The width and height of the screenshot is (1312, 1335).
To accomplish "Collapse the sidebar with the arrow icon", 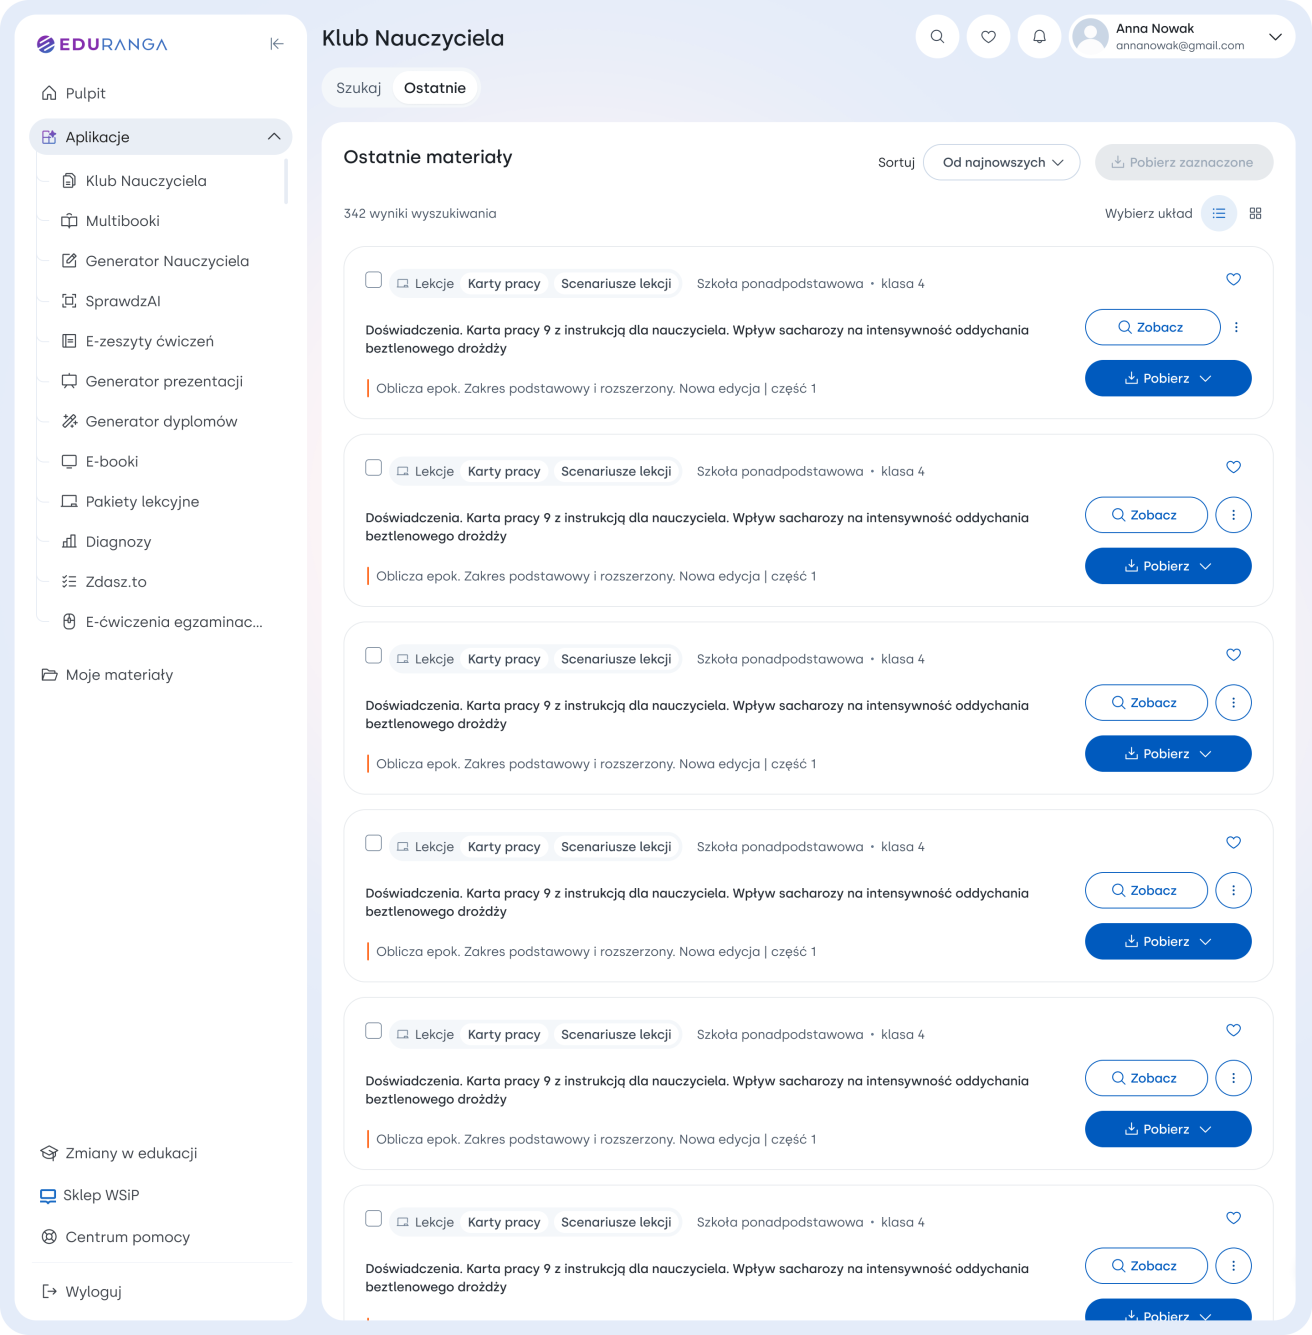I will pos(277,44).
